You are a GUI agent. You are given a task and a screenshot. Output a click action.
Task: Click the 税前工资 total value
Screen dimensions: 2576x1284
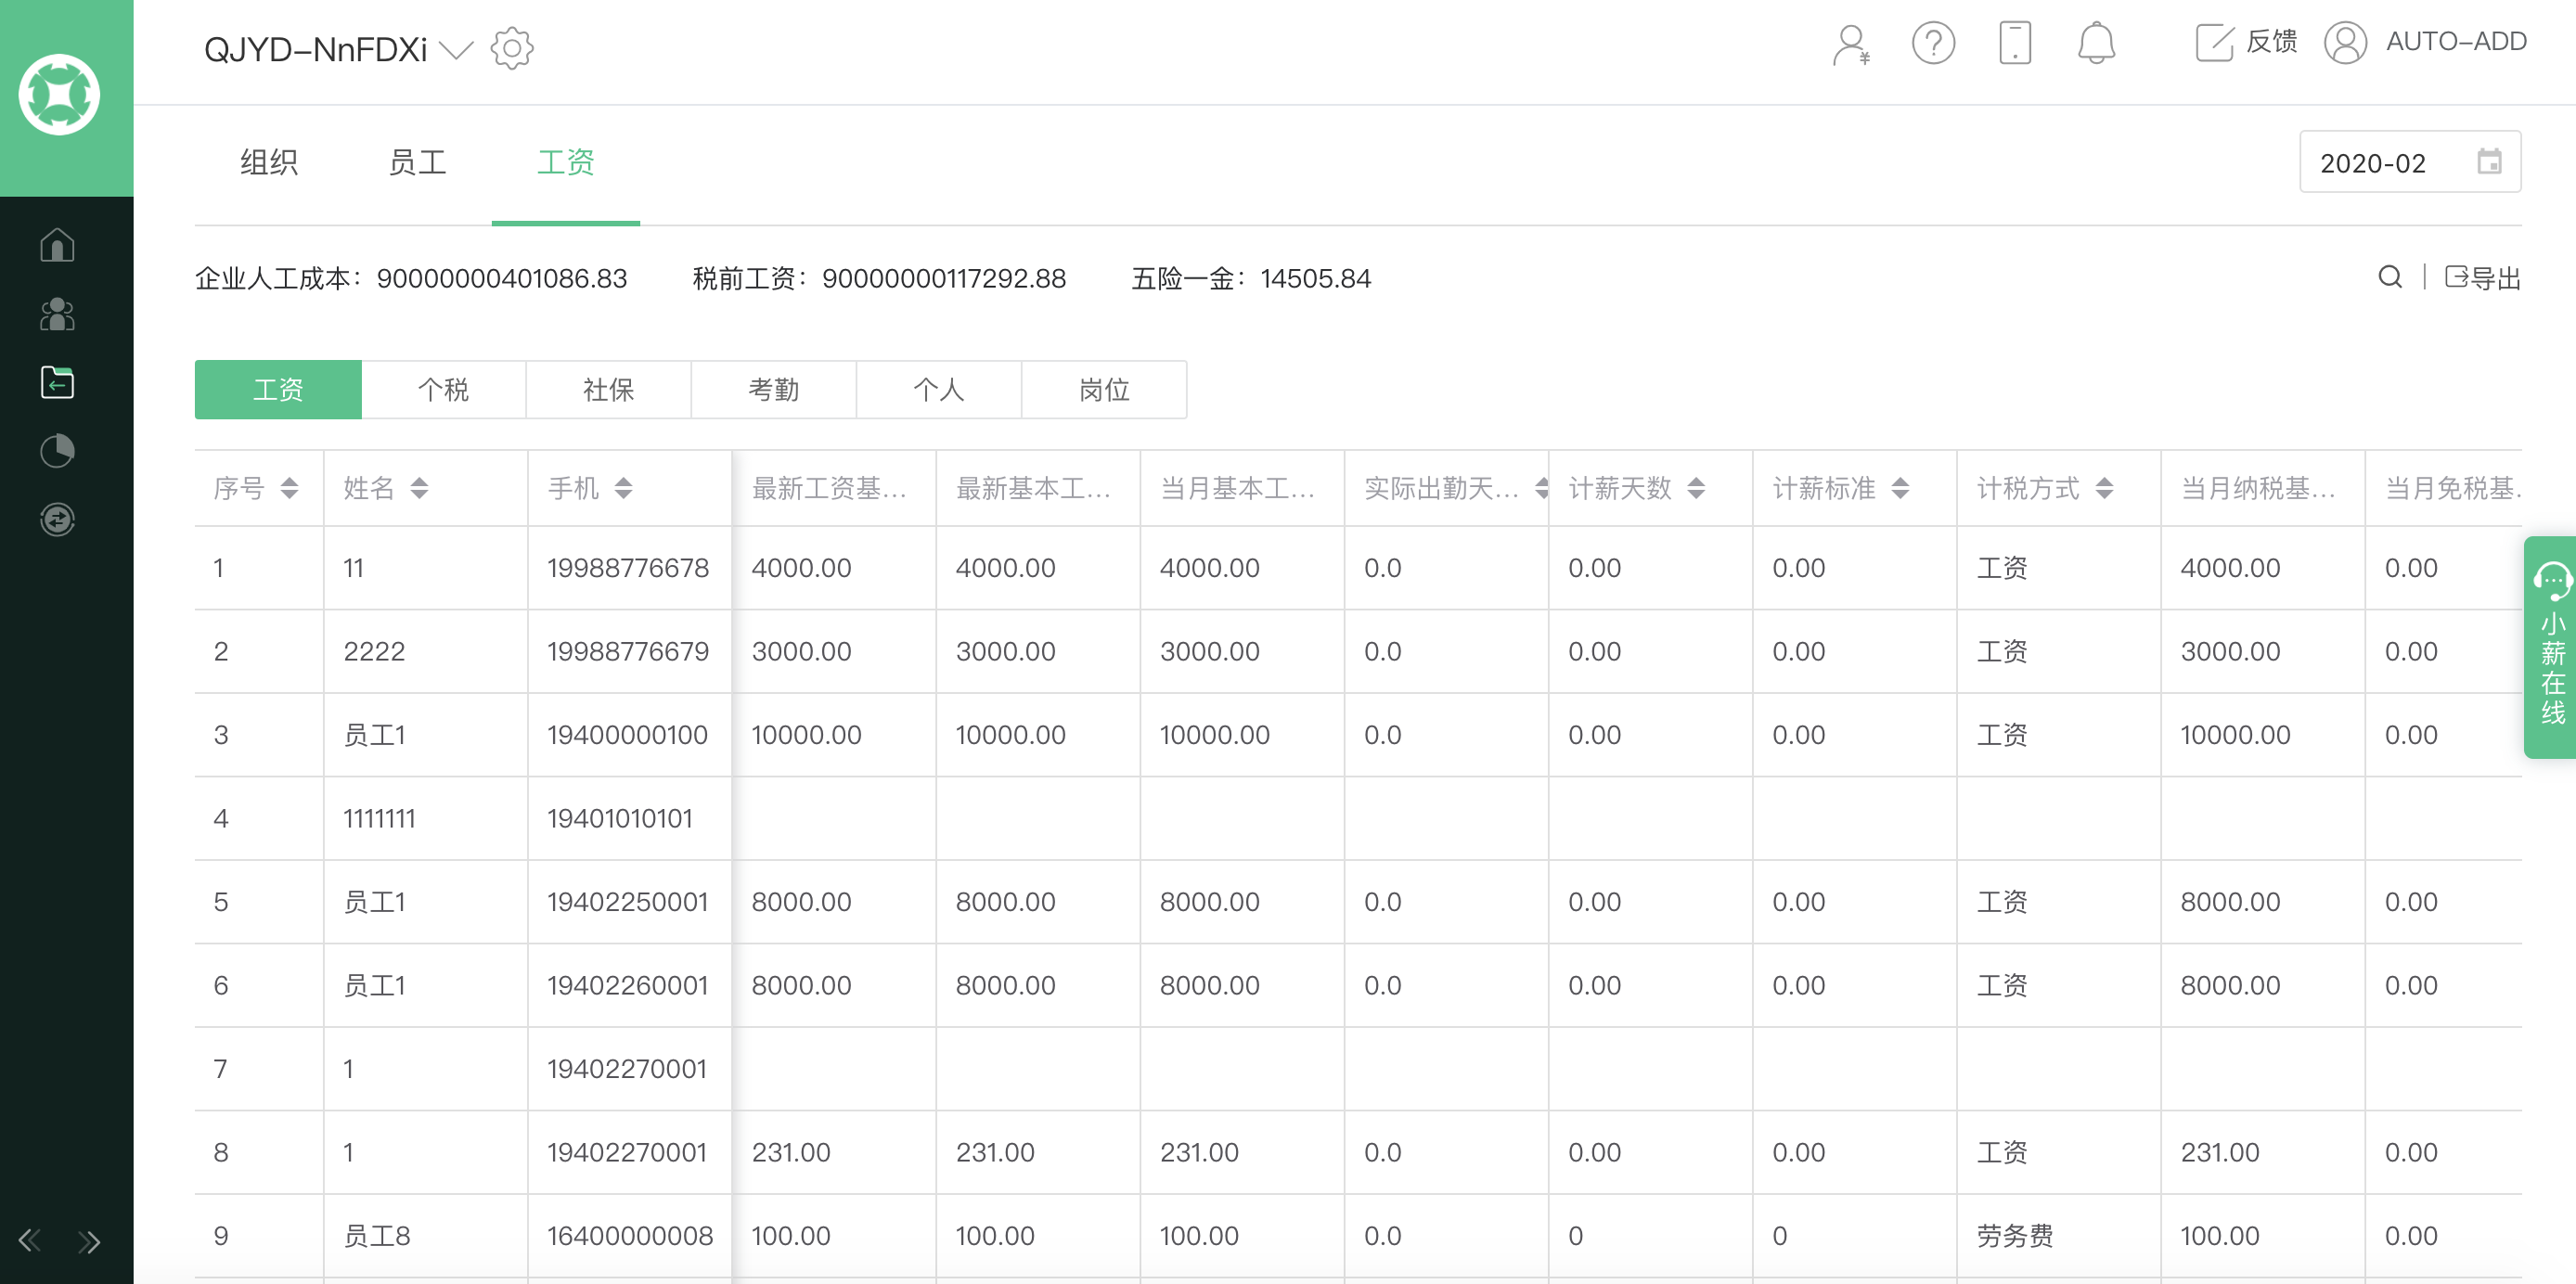pyautogui.click(x=943, y=278)
